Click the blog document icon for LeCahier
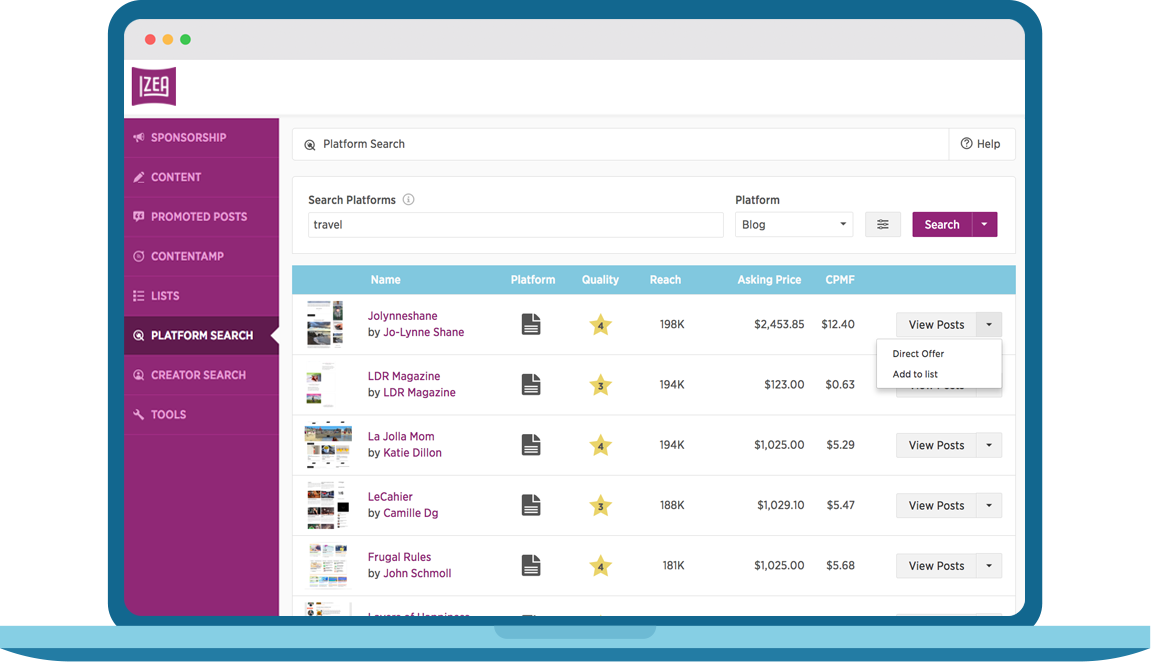 click(531, 504)
